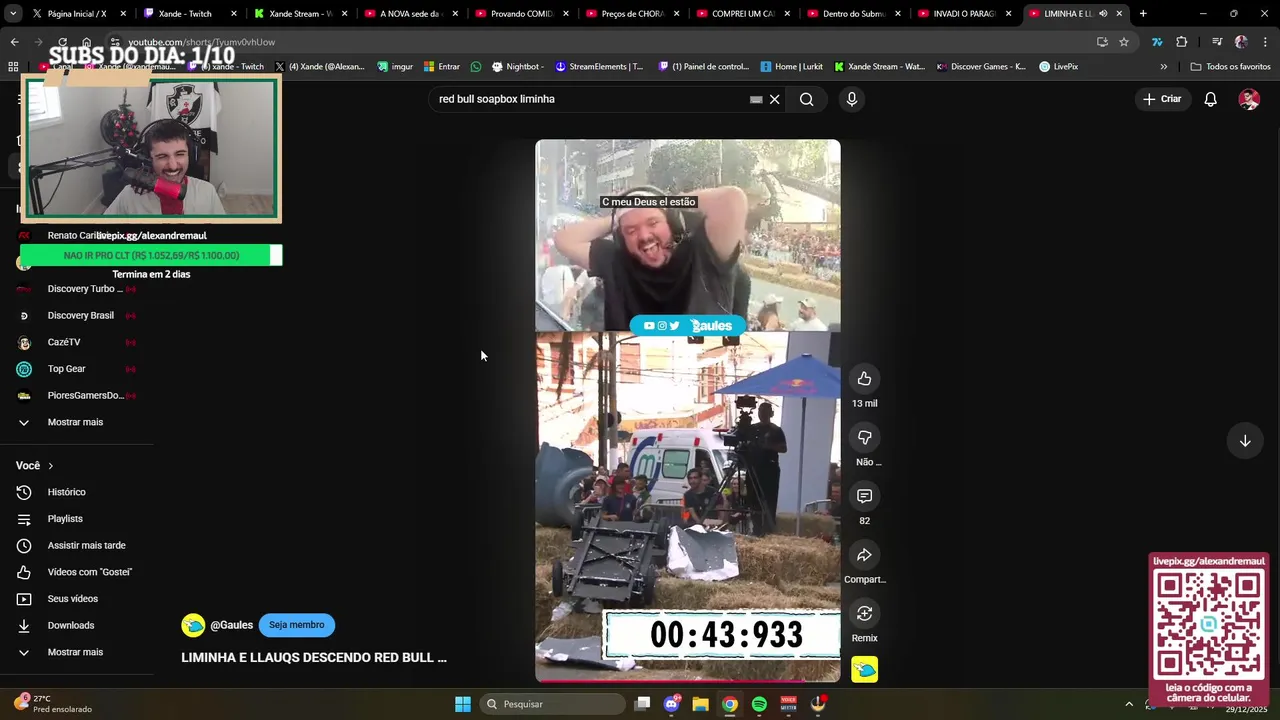
Task: Open the Home | Lurkit bookmark
Action: tap(791, 67)
